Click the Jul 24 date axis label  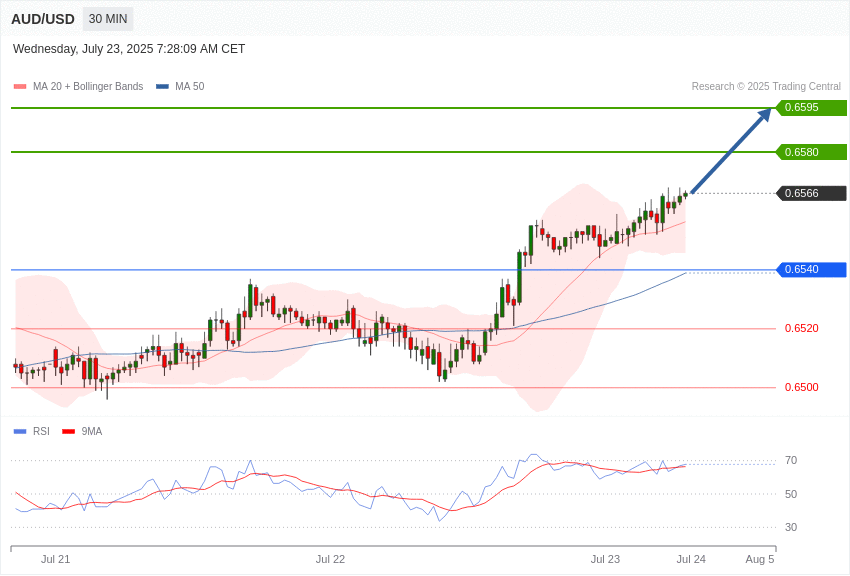tap(691, 560)
